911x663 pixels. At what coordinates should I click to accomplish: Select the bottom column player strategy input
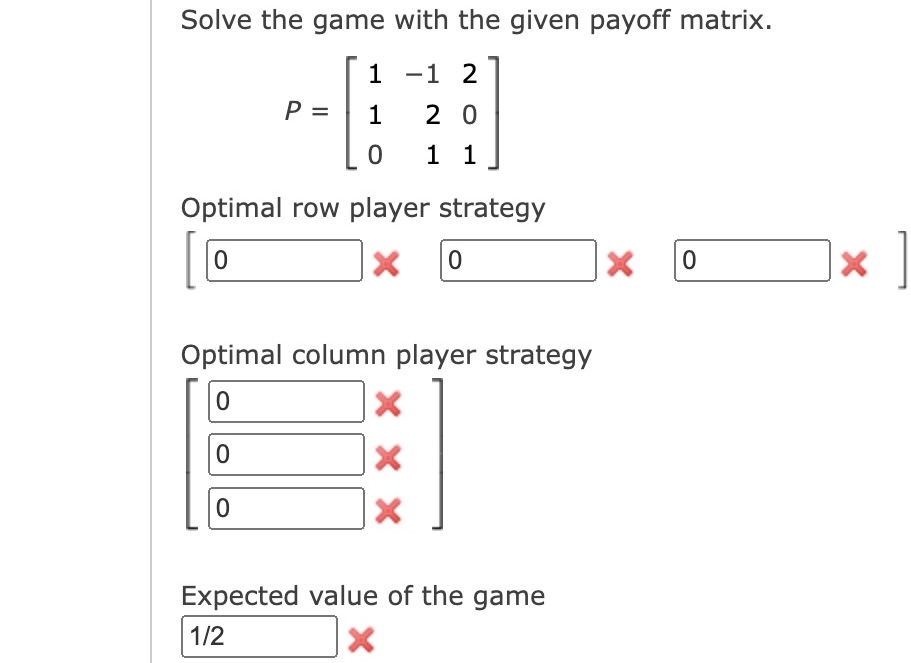point(286,509)
